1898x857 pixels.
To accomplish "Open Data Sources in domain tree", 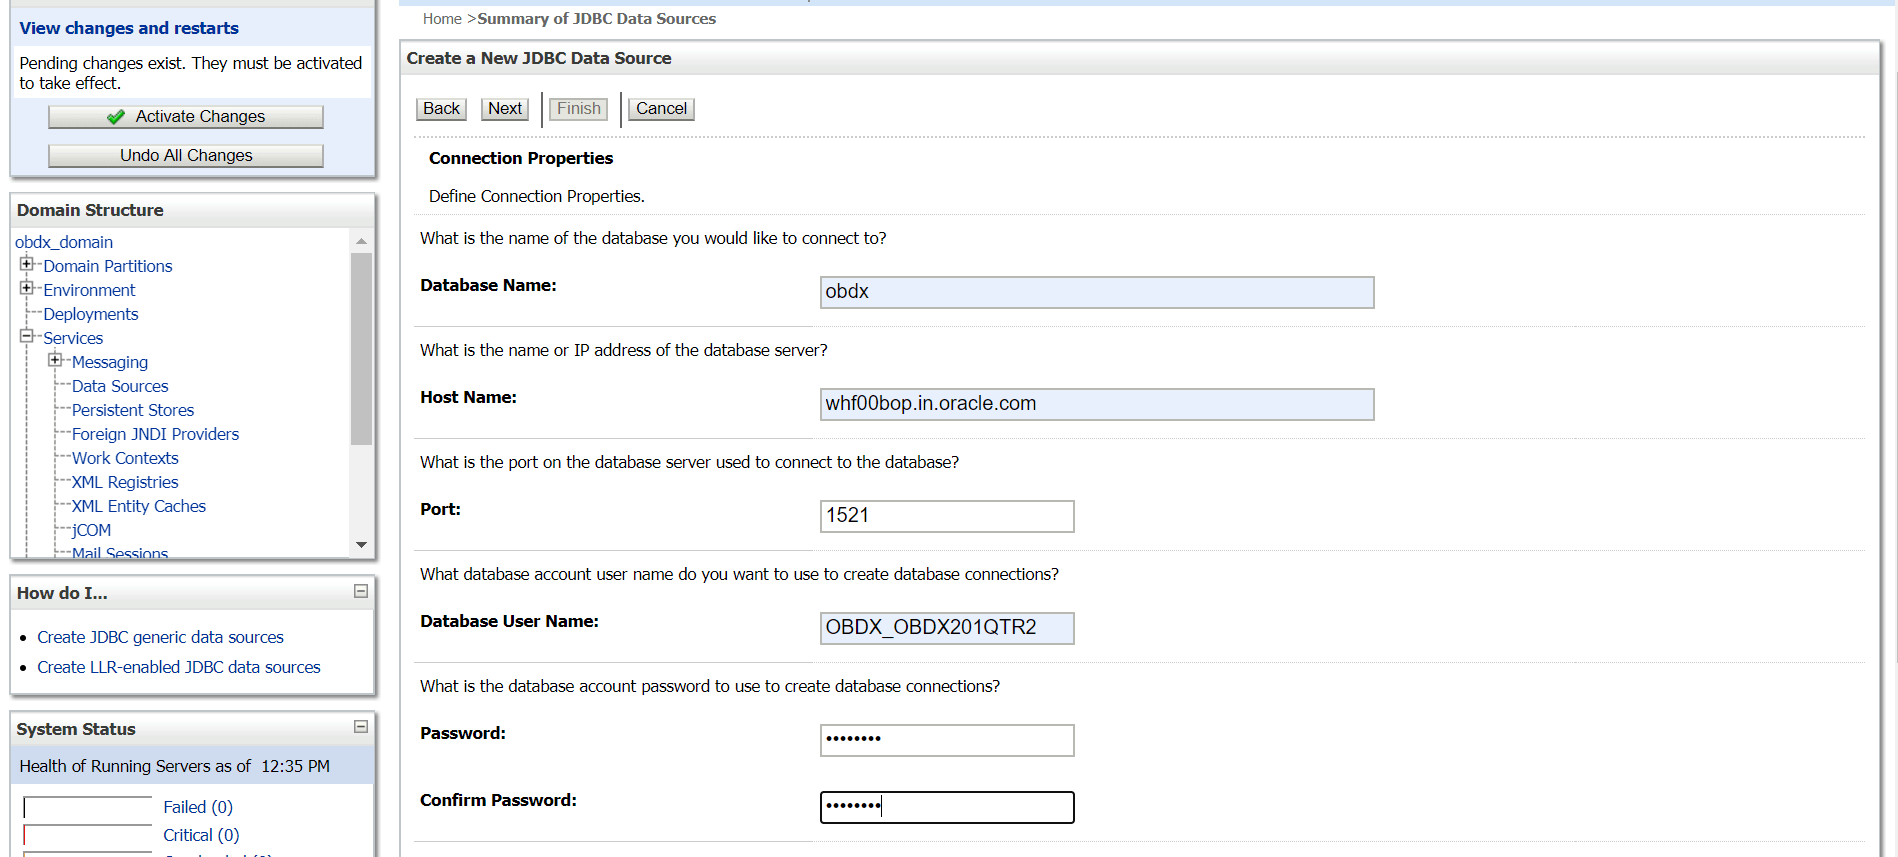I will coord(120,386).
